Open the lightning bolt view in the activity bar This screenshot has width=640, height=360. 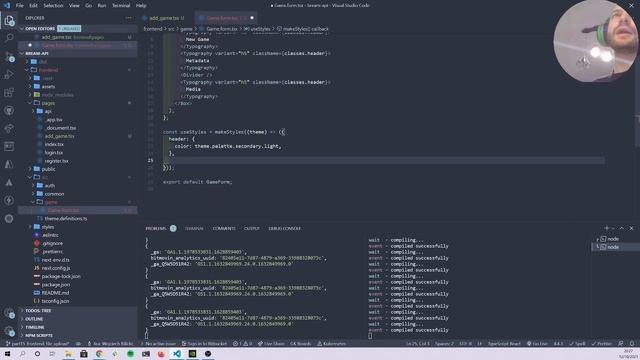coord(9,200)
